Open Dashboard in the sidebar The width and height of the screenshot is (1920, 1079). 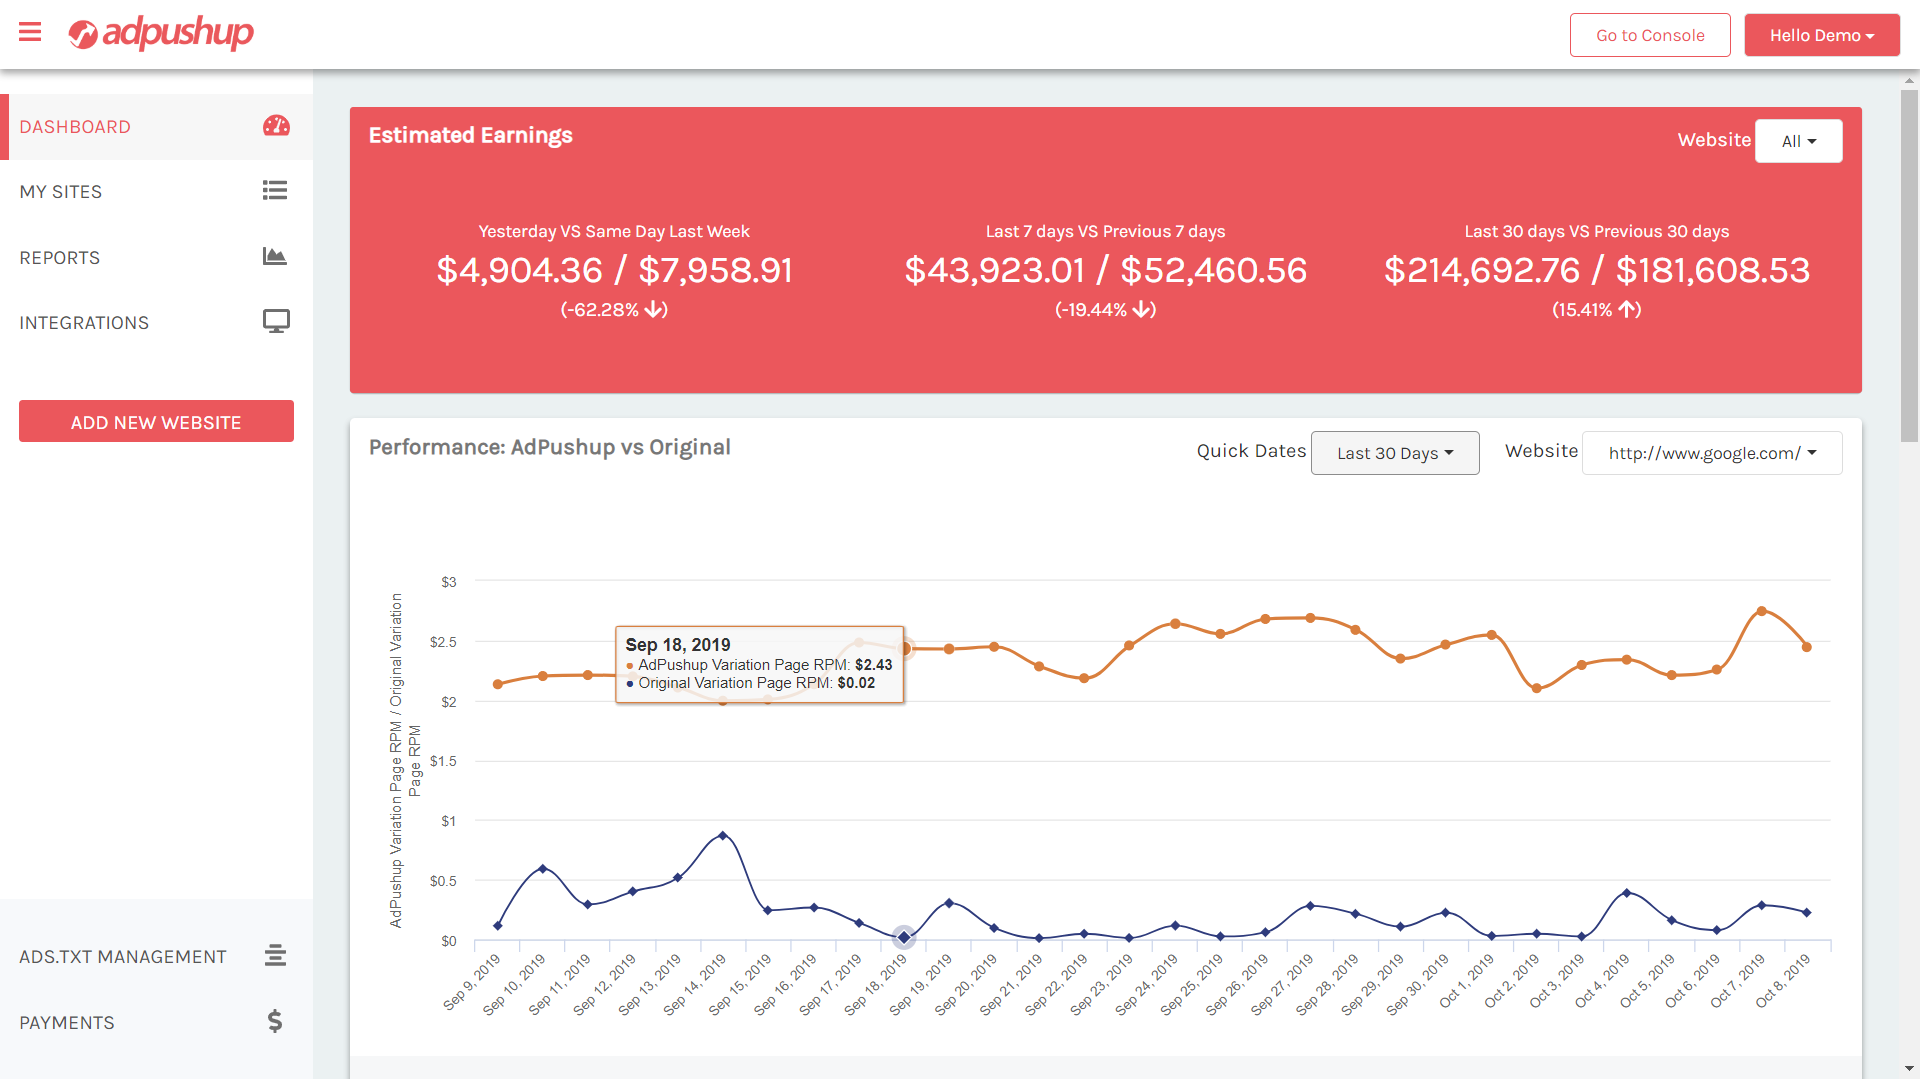(x=156, y=127)
